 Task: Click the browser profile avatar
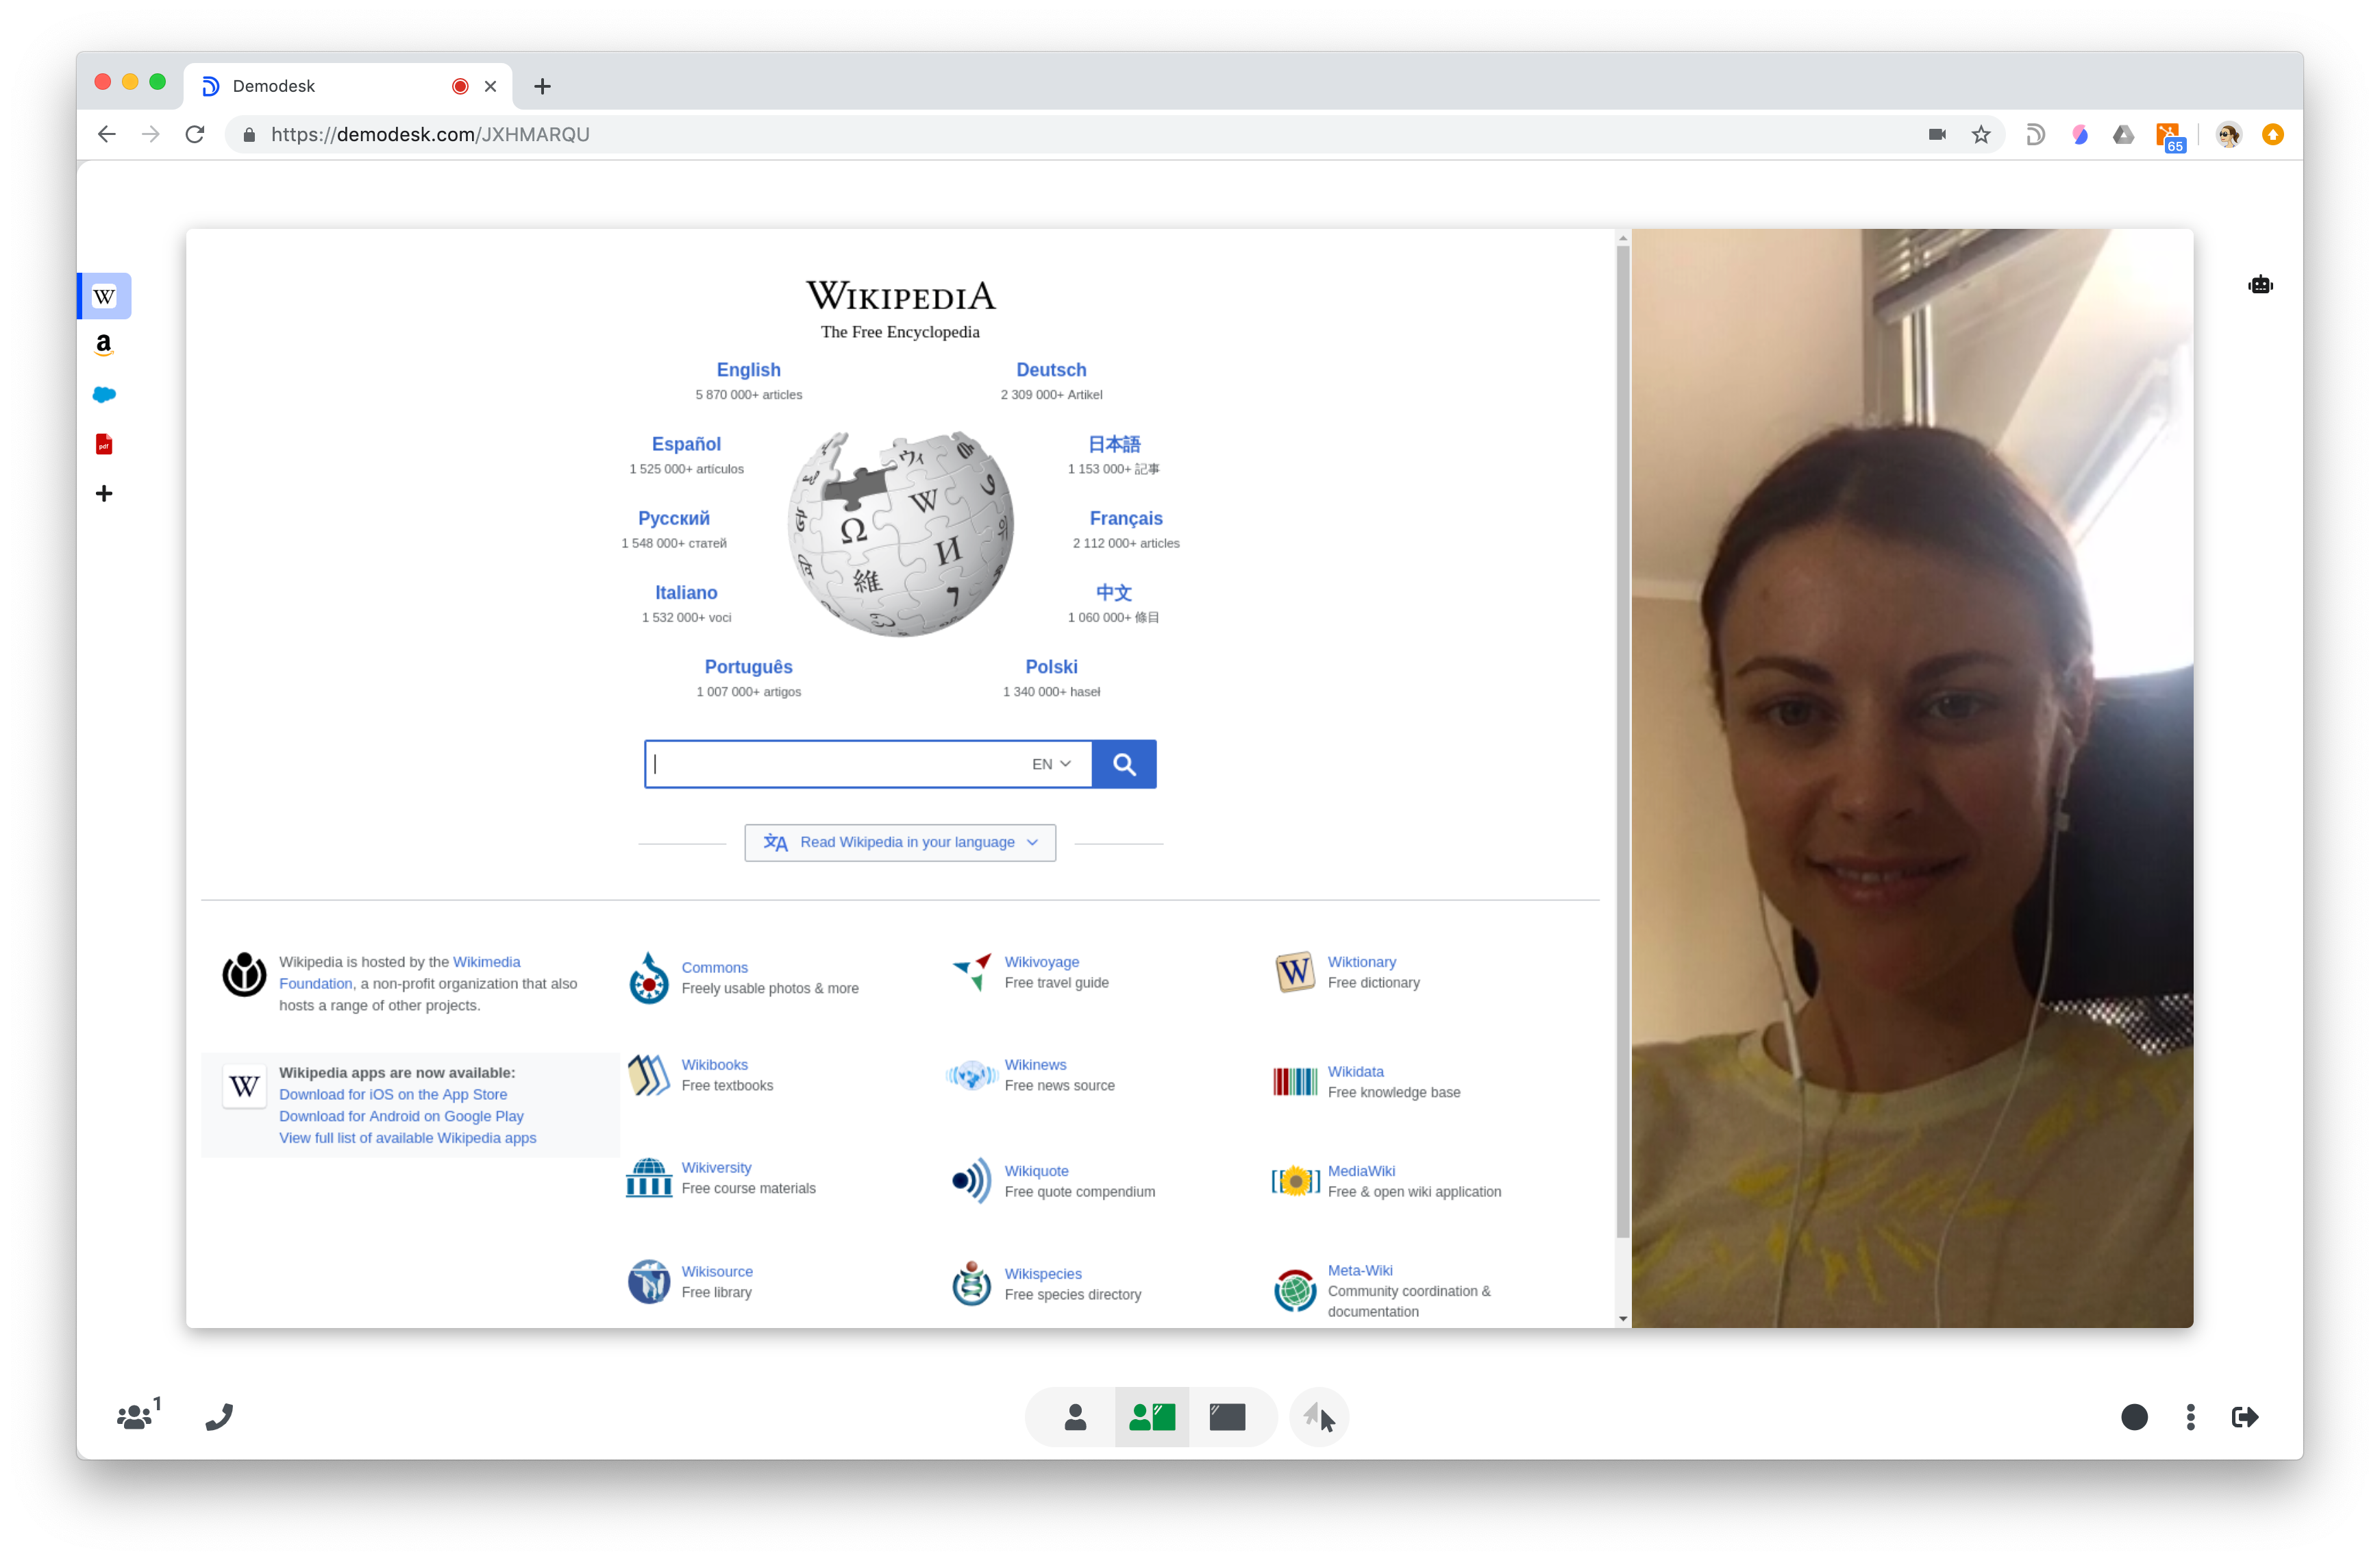click(x=2228, y=134)
